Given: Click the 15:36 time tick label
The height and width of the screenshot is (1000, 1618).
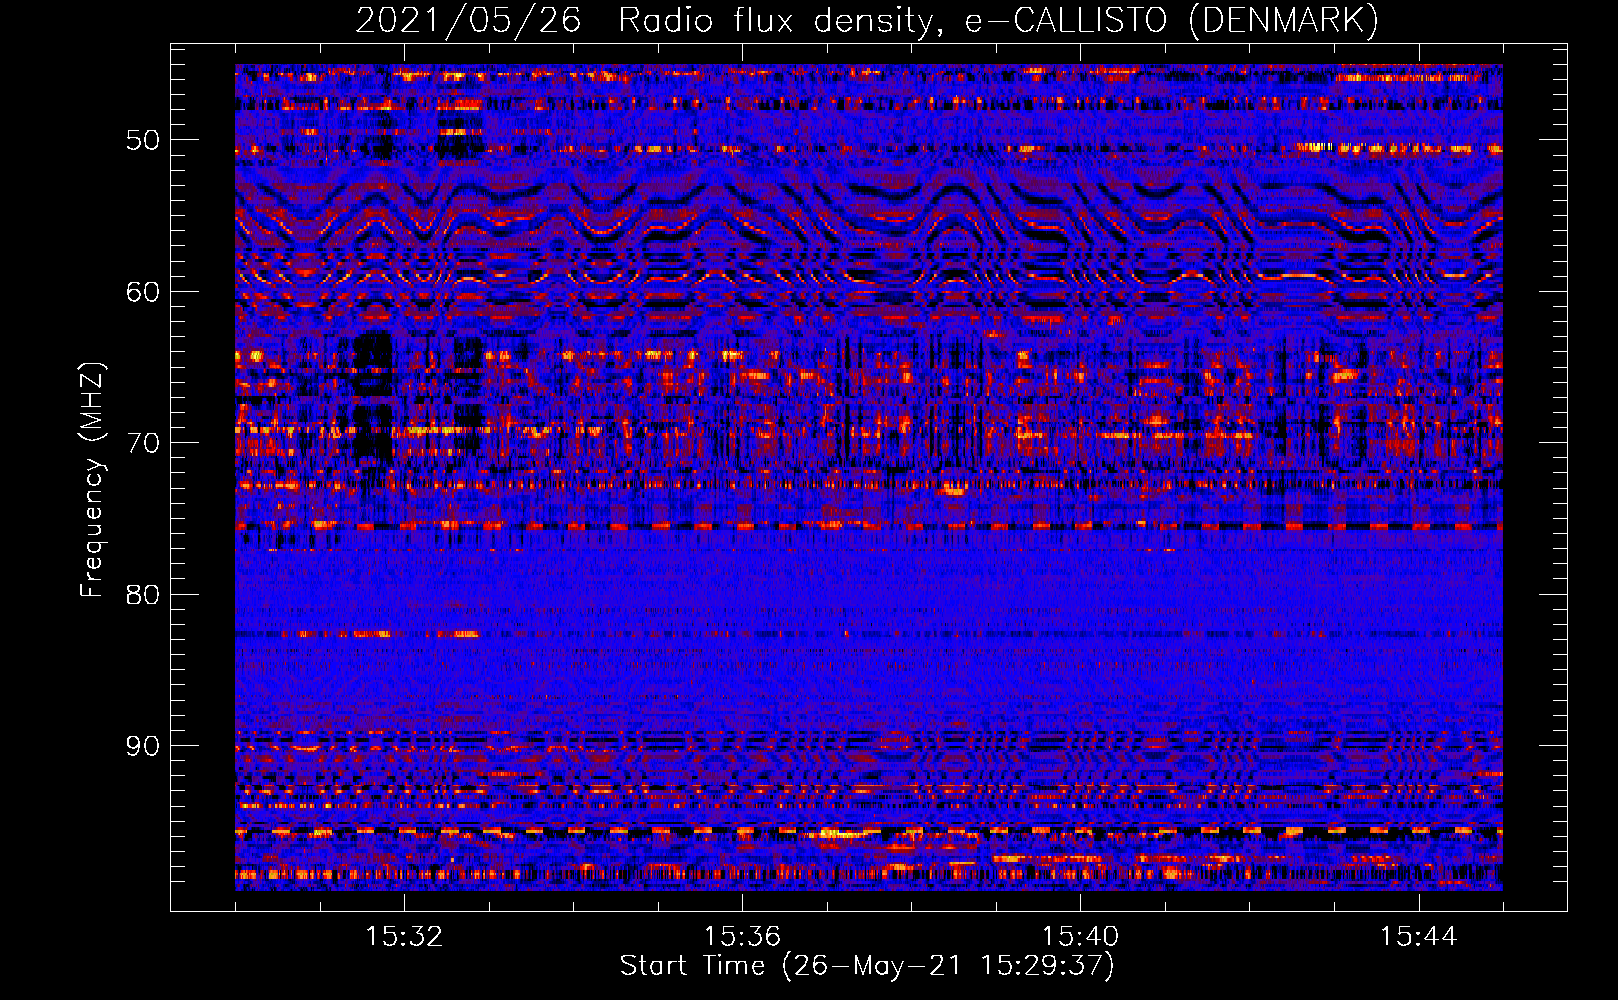Looking at the screenshot, I should pyautogui.click(x=742, y=937).
